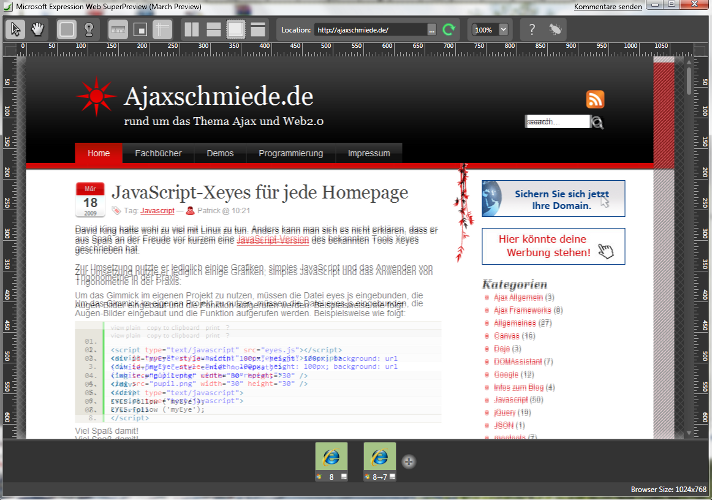The width and height of the screenshot is (712, 500).
Task: Activate the hand panning tool
Action: (37, 30)
